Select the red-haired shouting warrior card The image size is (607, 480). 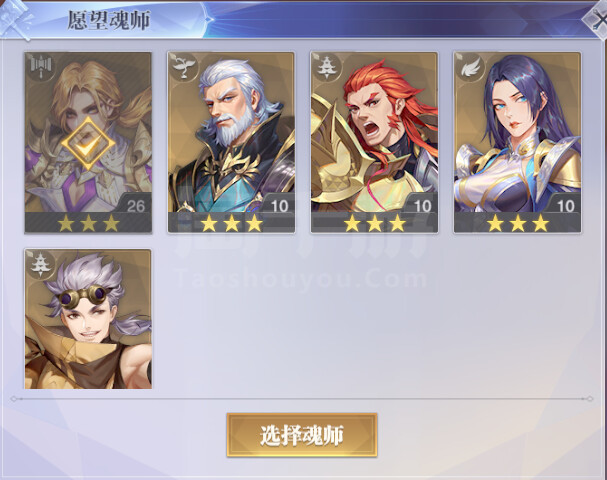click(x=374, y=142)
